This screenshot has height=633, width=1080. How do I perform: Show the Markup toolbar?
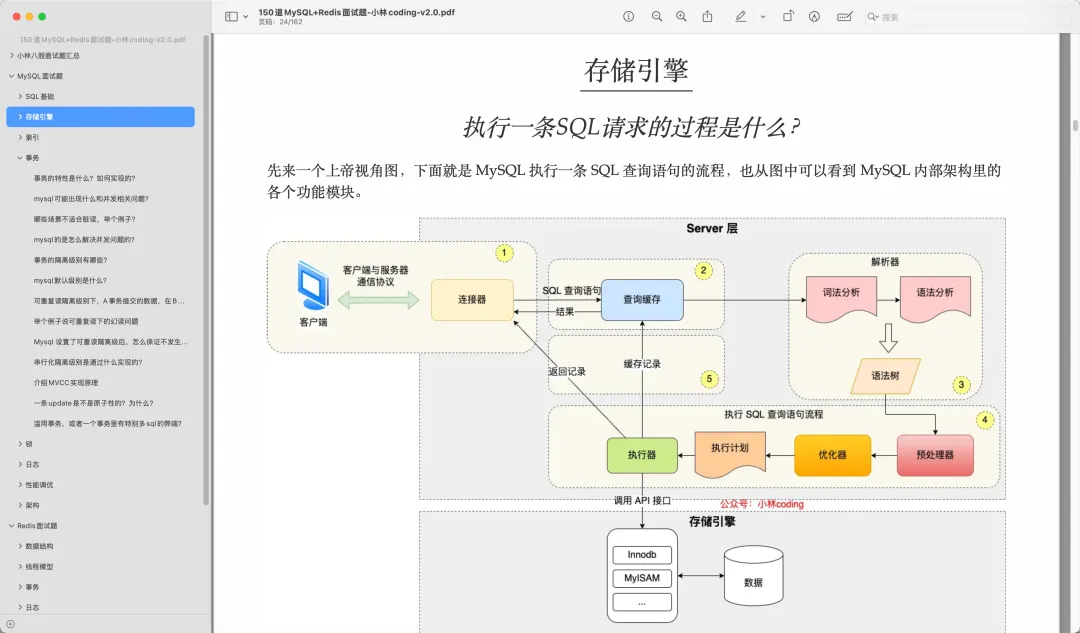pyautogui.click(x=814, y=16)
